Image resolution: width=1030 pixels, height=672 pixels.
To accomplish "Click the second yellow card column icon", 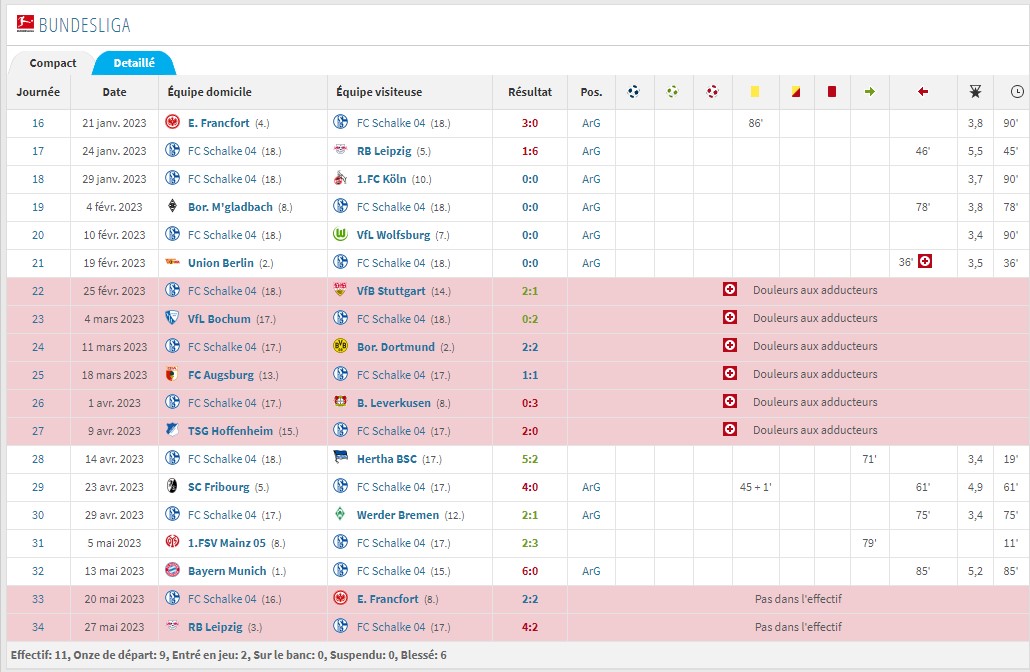I will click(x=796, y=91).
